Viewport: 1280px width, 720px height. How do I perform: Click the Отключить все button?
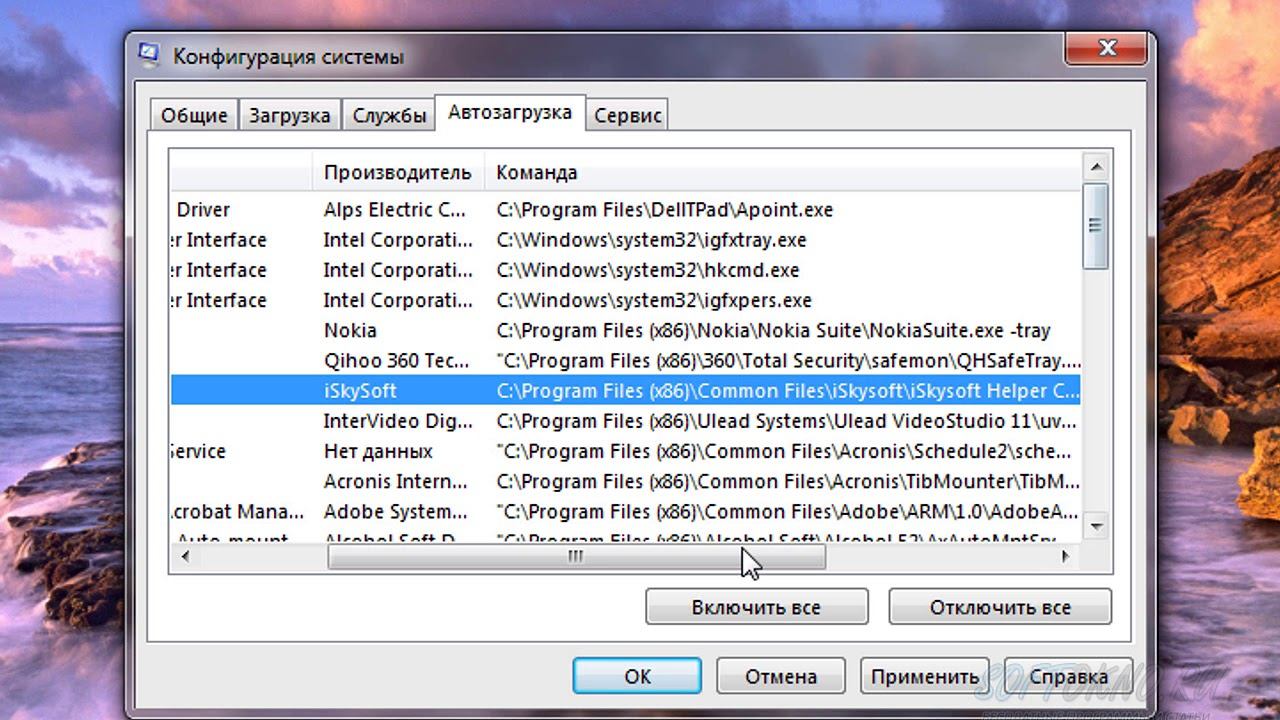tap(1000, 607)
